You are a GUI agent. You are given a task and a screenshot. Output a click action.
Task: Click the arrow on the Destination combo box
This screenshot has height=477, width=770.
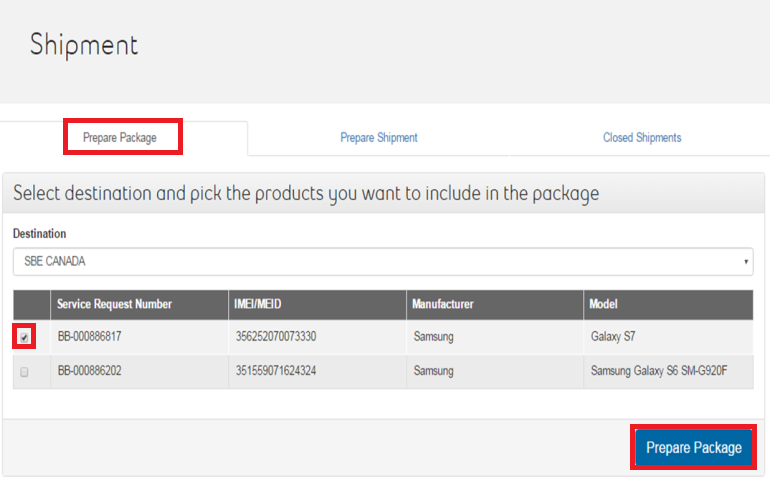tap(746, 262)
